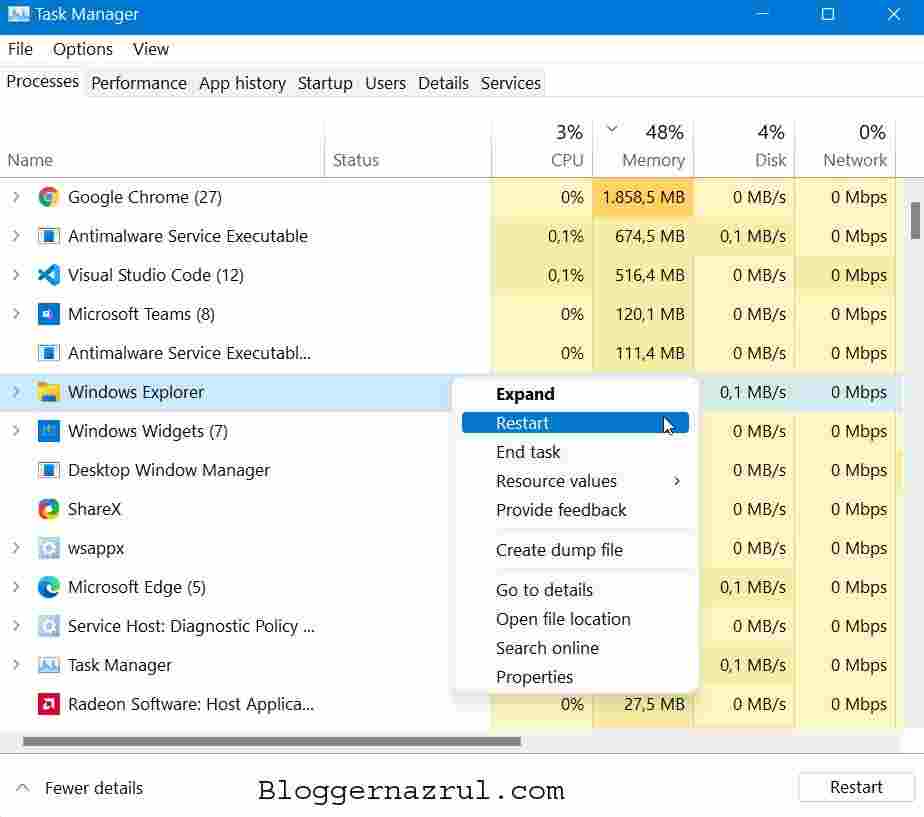Switch to the App history tab
This screenshot has width=924, height=817.
pos(242,83)
